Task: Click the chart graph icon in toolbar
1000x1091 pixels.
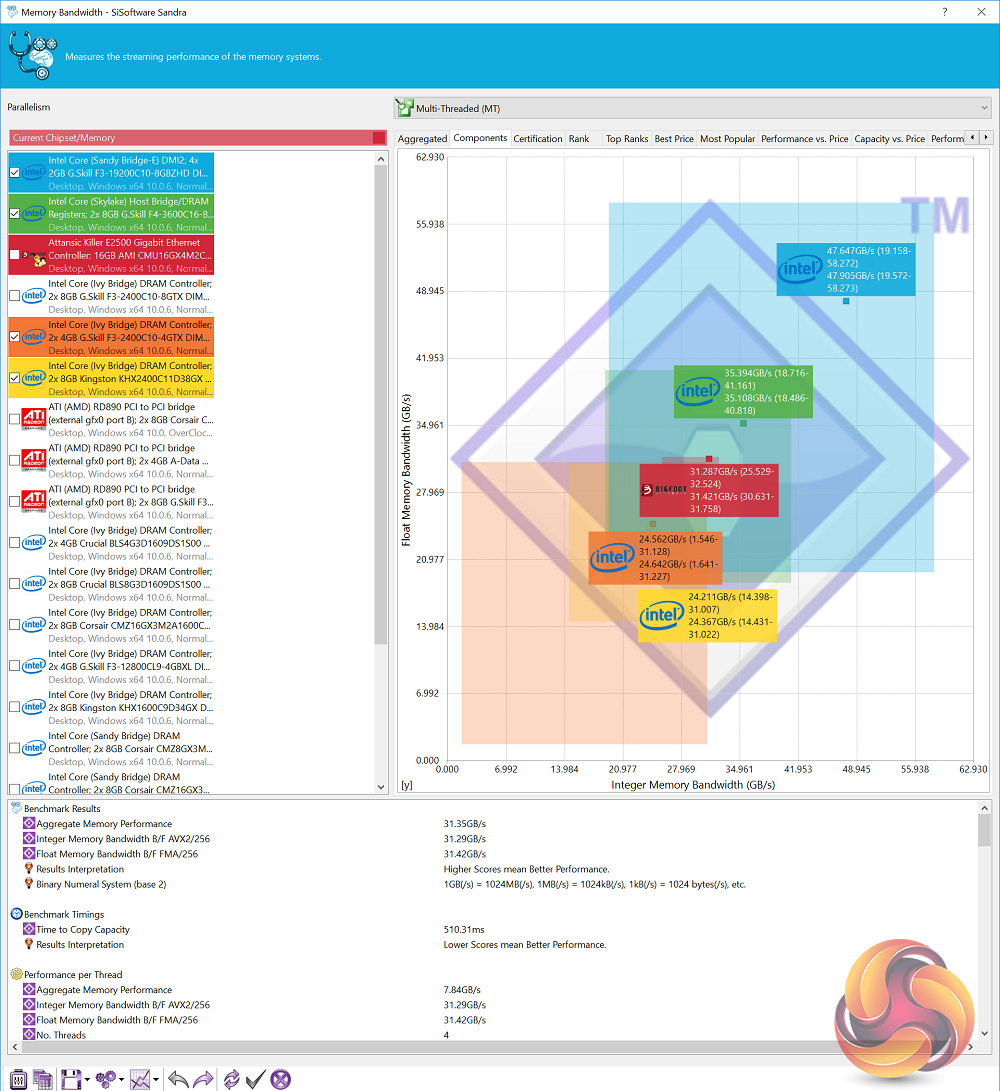Action: [x=140, y=1079]
